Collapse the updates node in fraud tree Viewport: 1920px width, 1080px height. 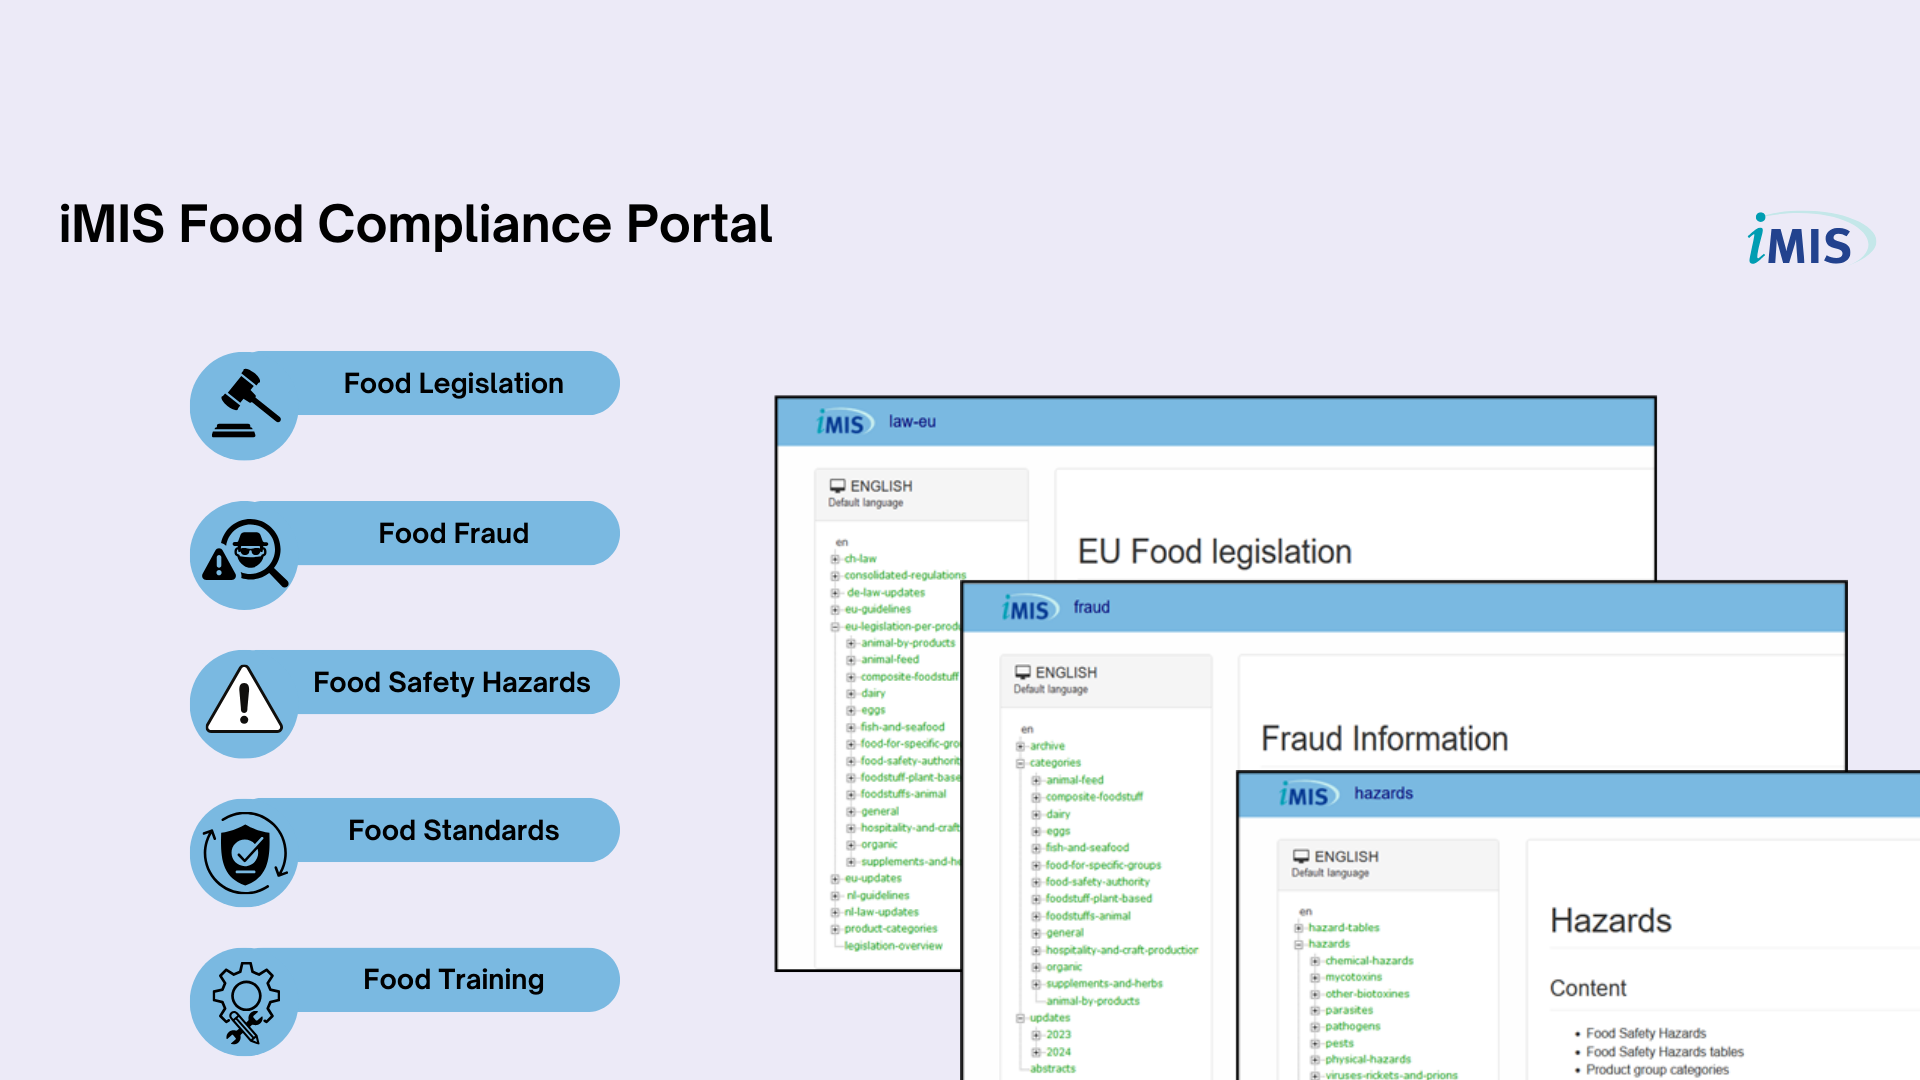pos(1020,1018)
